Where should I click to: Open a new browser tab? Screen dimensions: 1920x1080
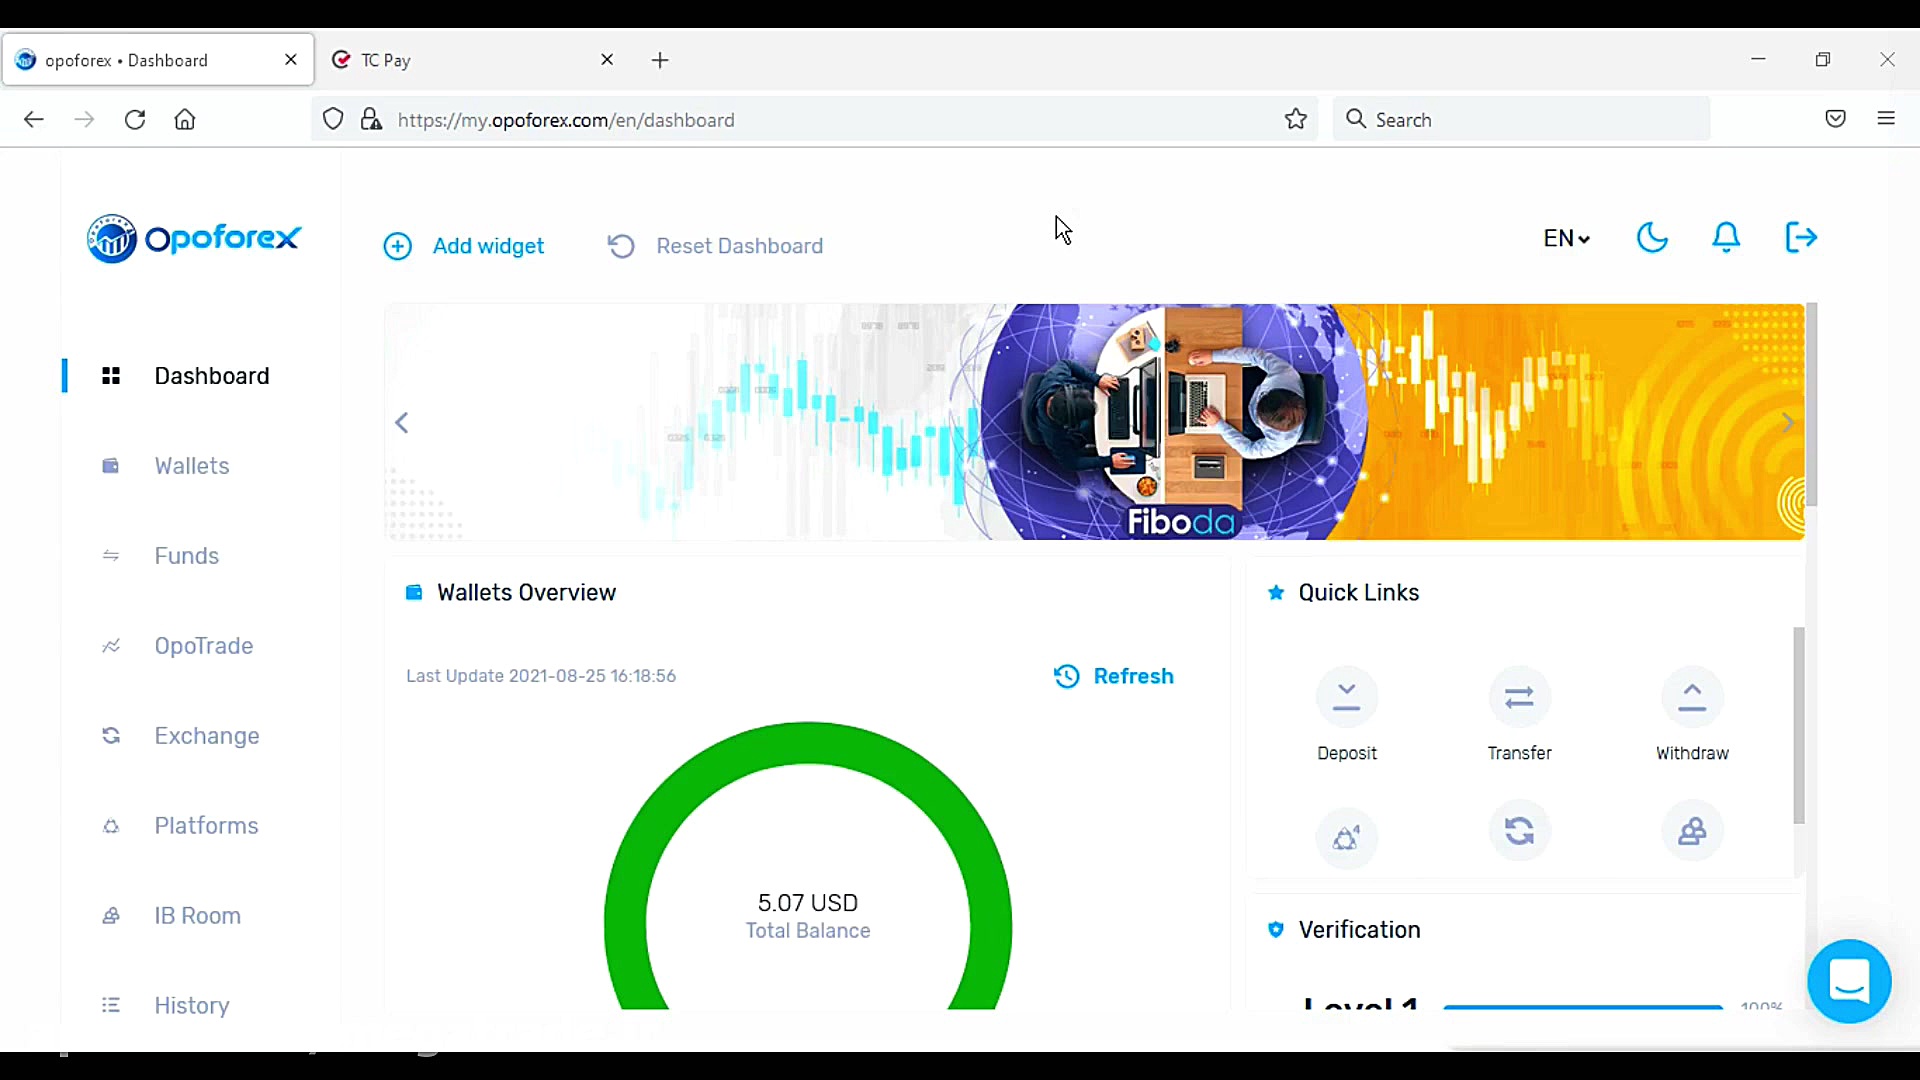pyautogui.click(x=660, y=60)
